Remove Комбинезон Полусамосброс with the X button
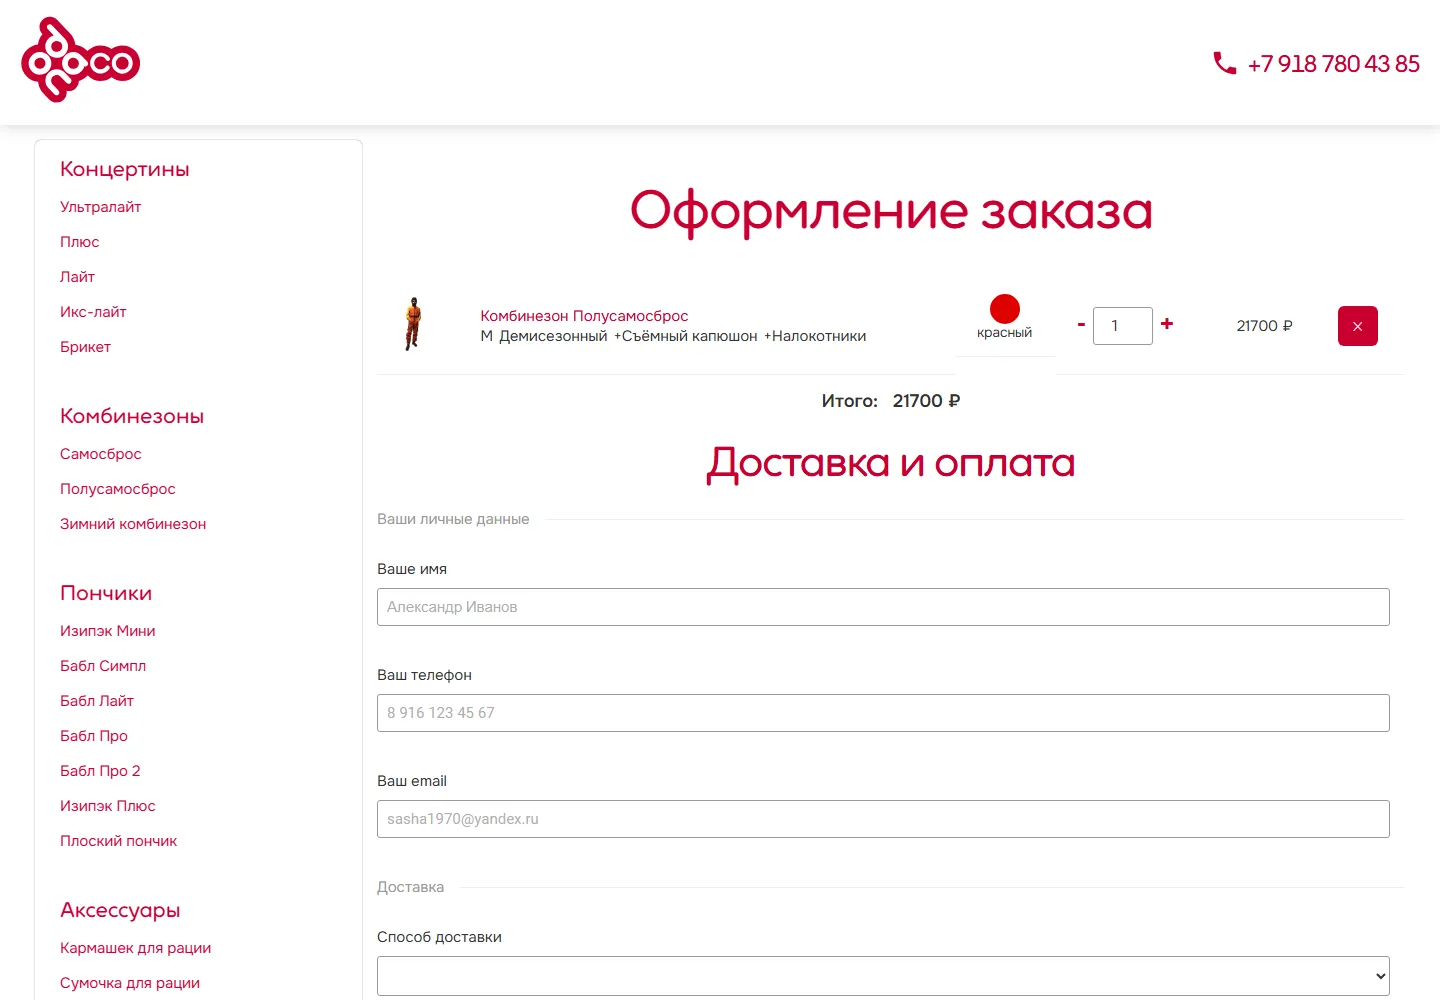 pyautogui.click(x=1357, y=326)
